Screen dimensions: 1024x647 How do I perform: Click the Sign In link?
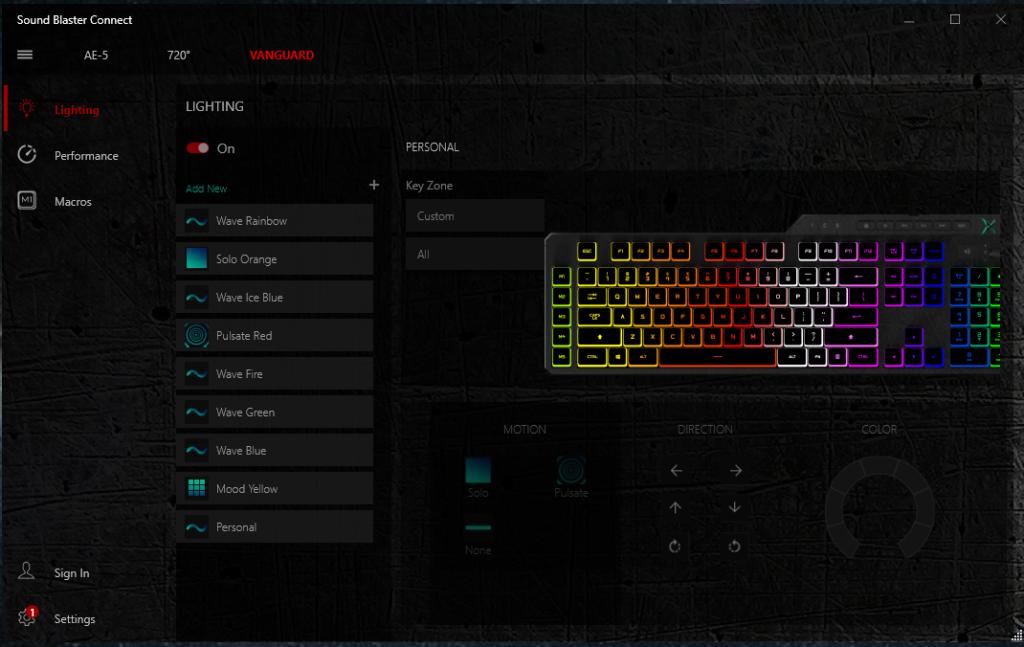(x=72, y=573)
